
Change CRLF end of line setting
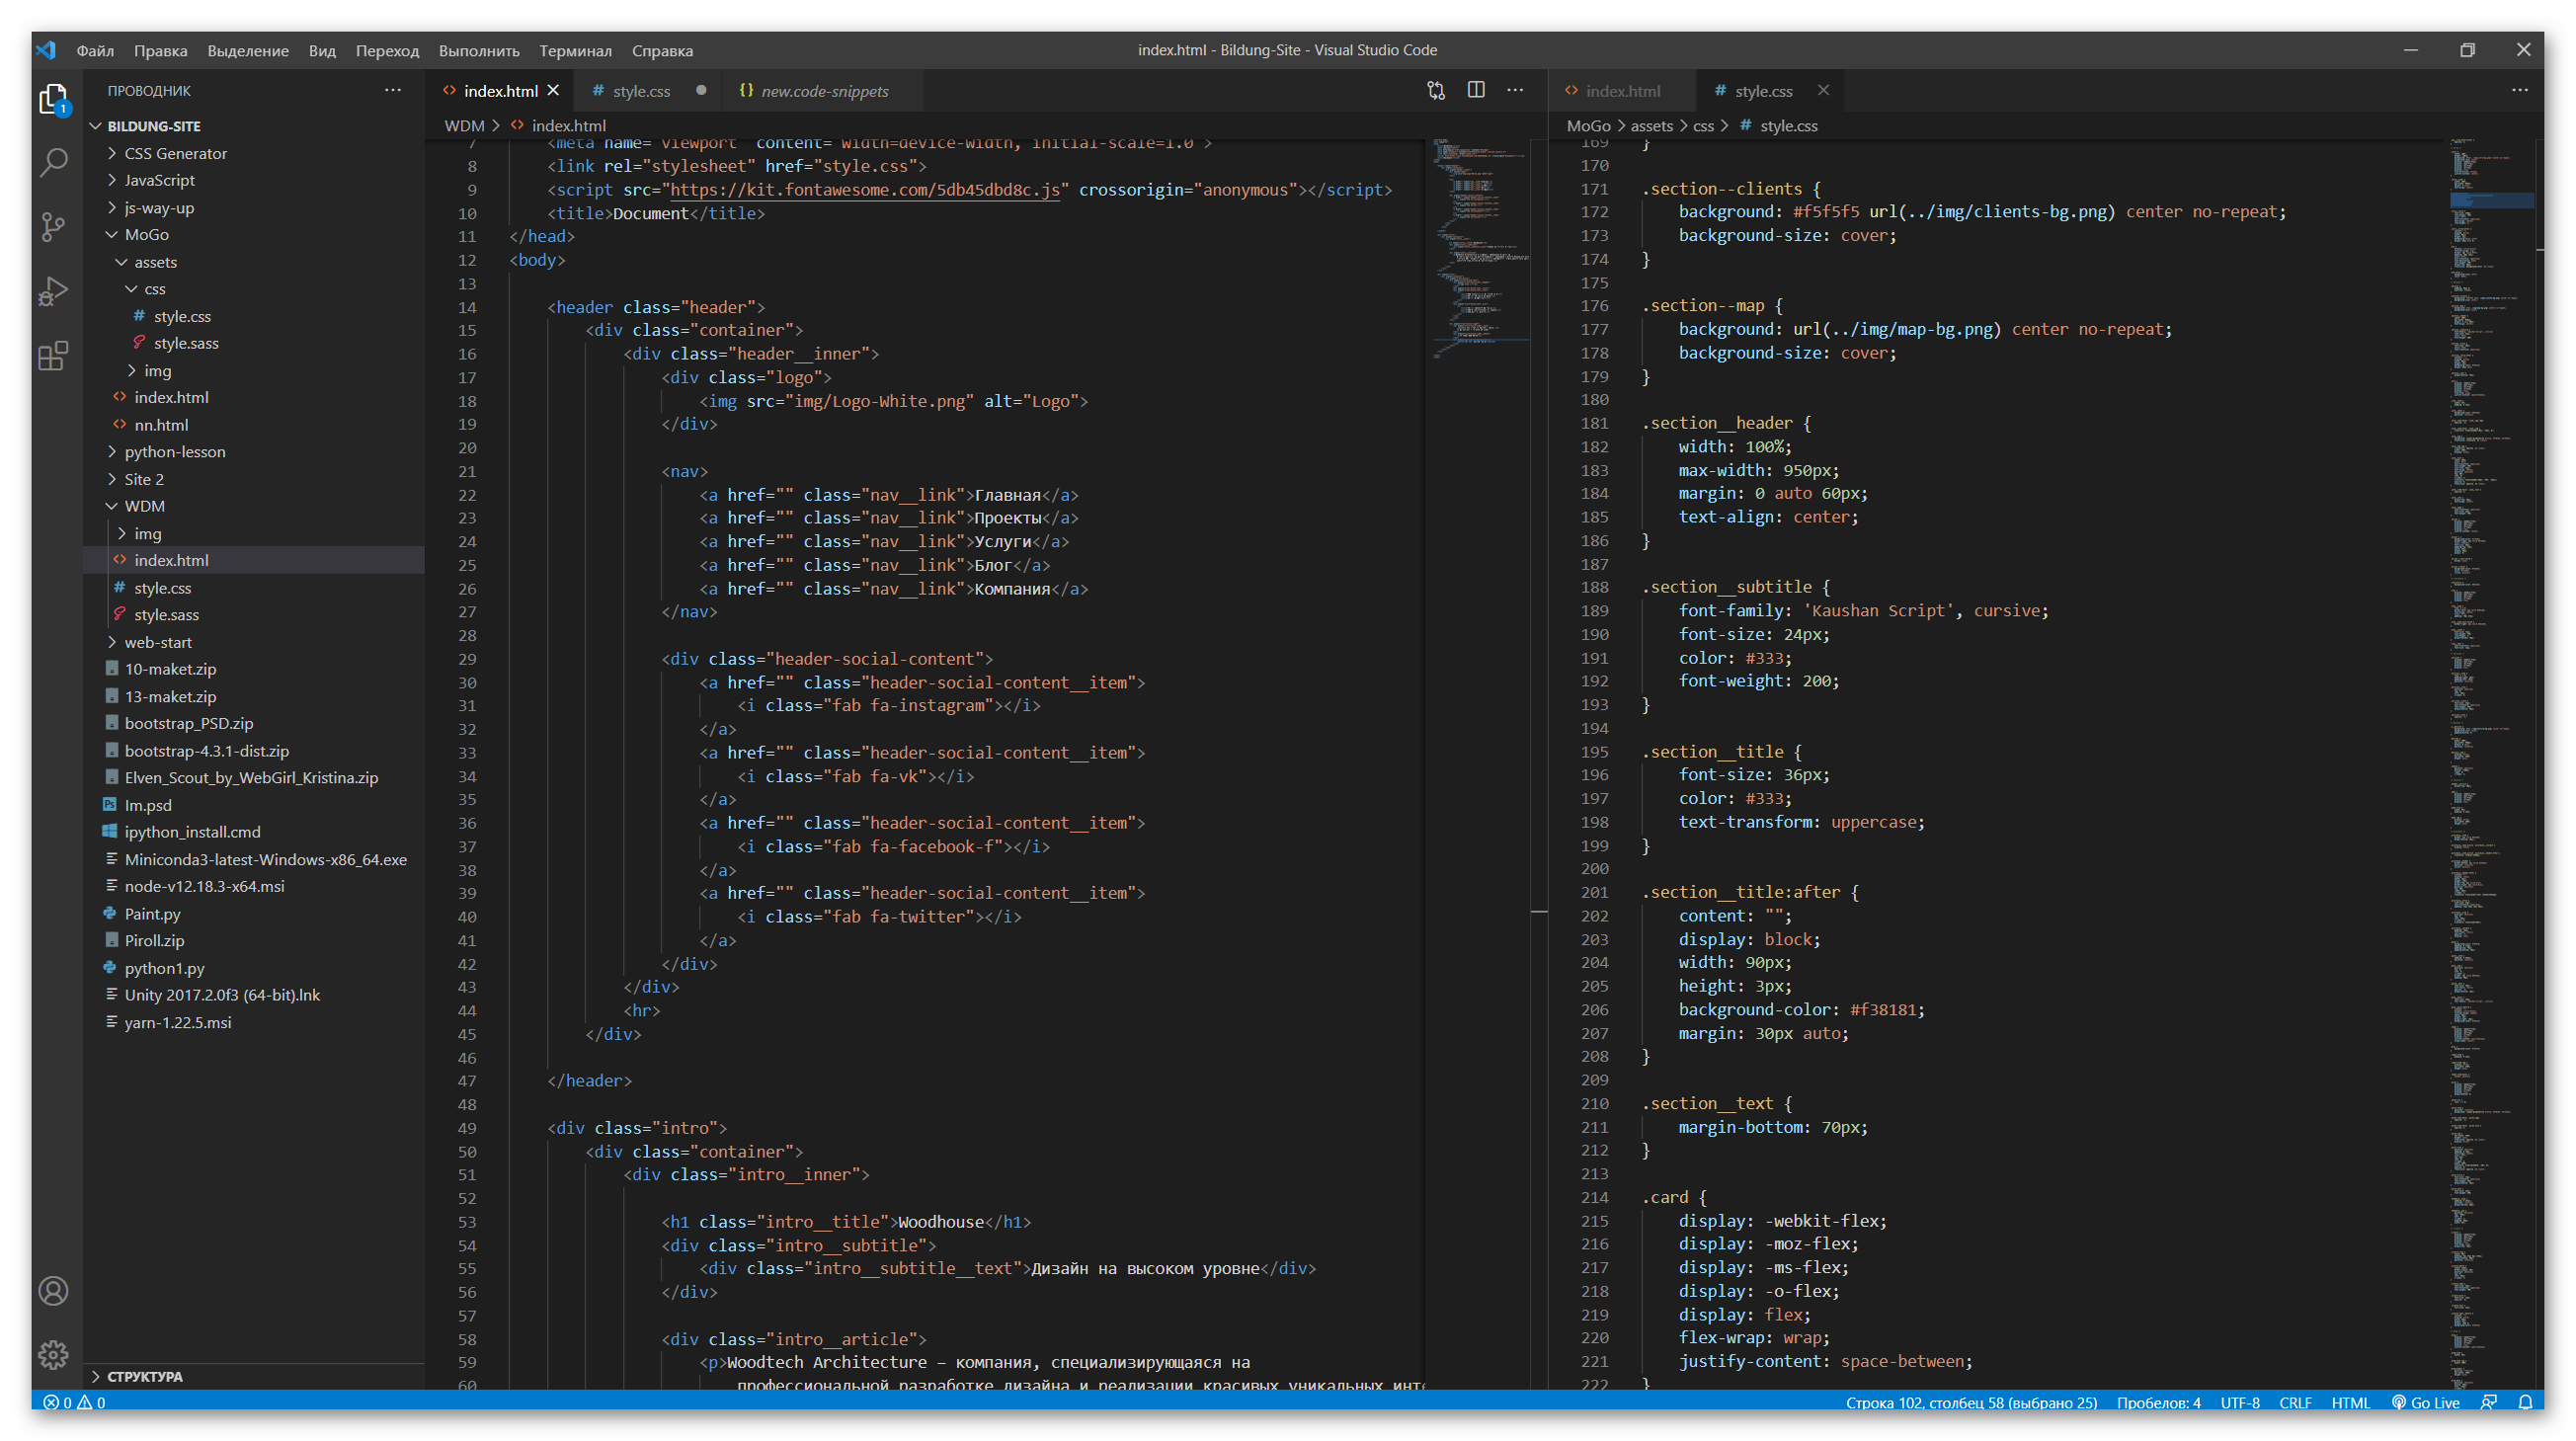point(2295,1402)
